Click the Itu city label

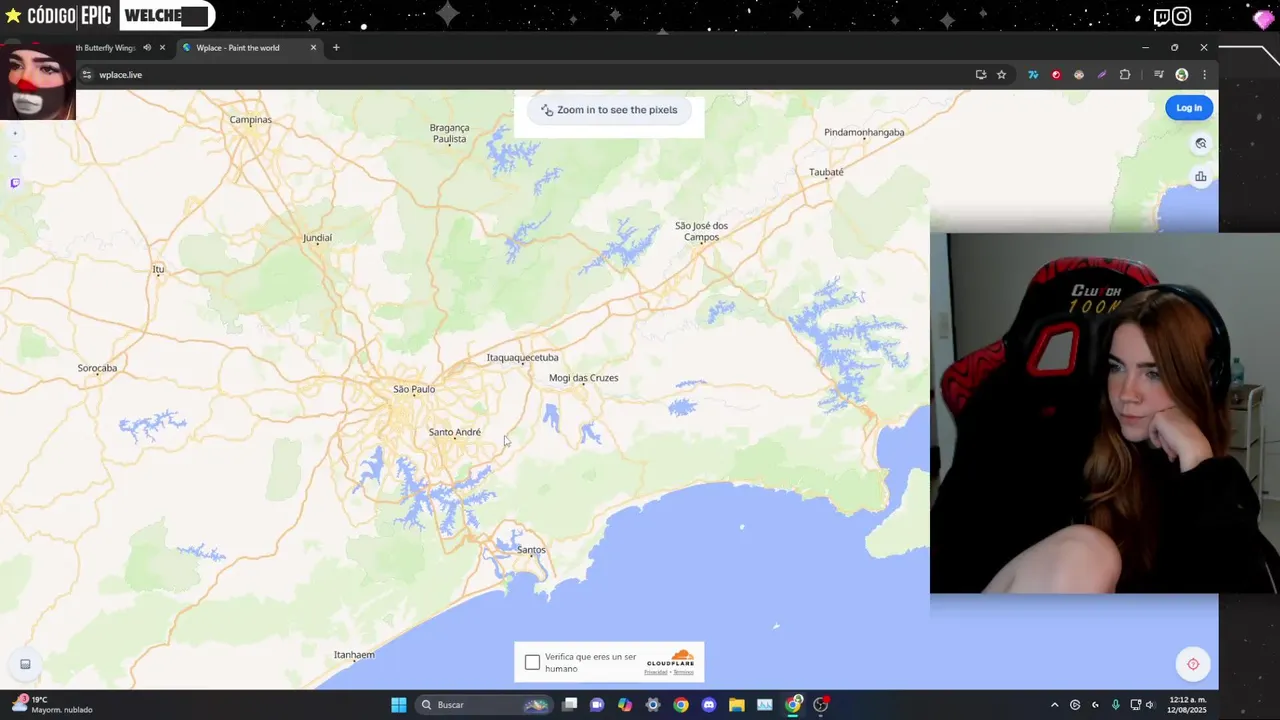[158, 269]
